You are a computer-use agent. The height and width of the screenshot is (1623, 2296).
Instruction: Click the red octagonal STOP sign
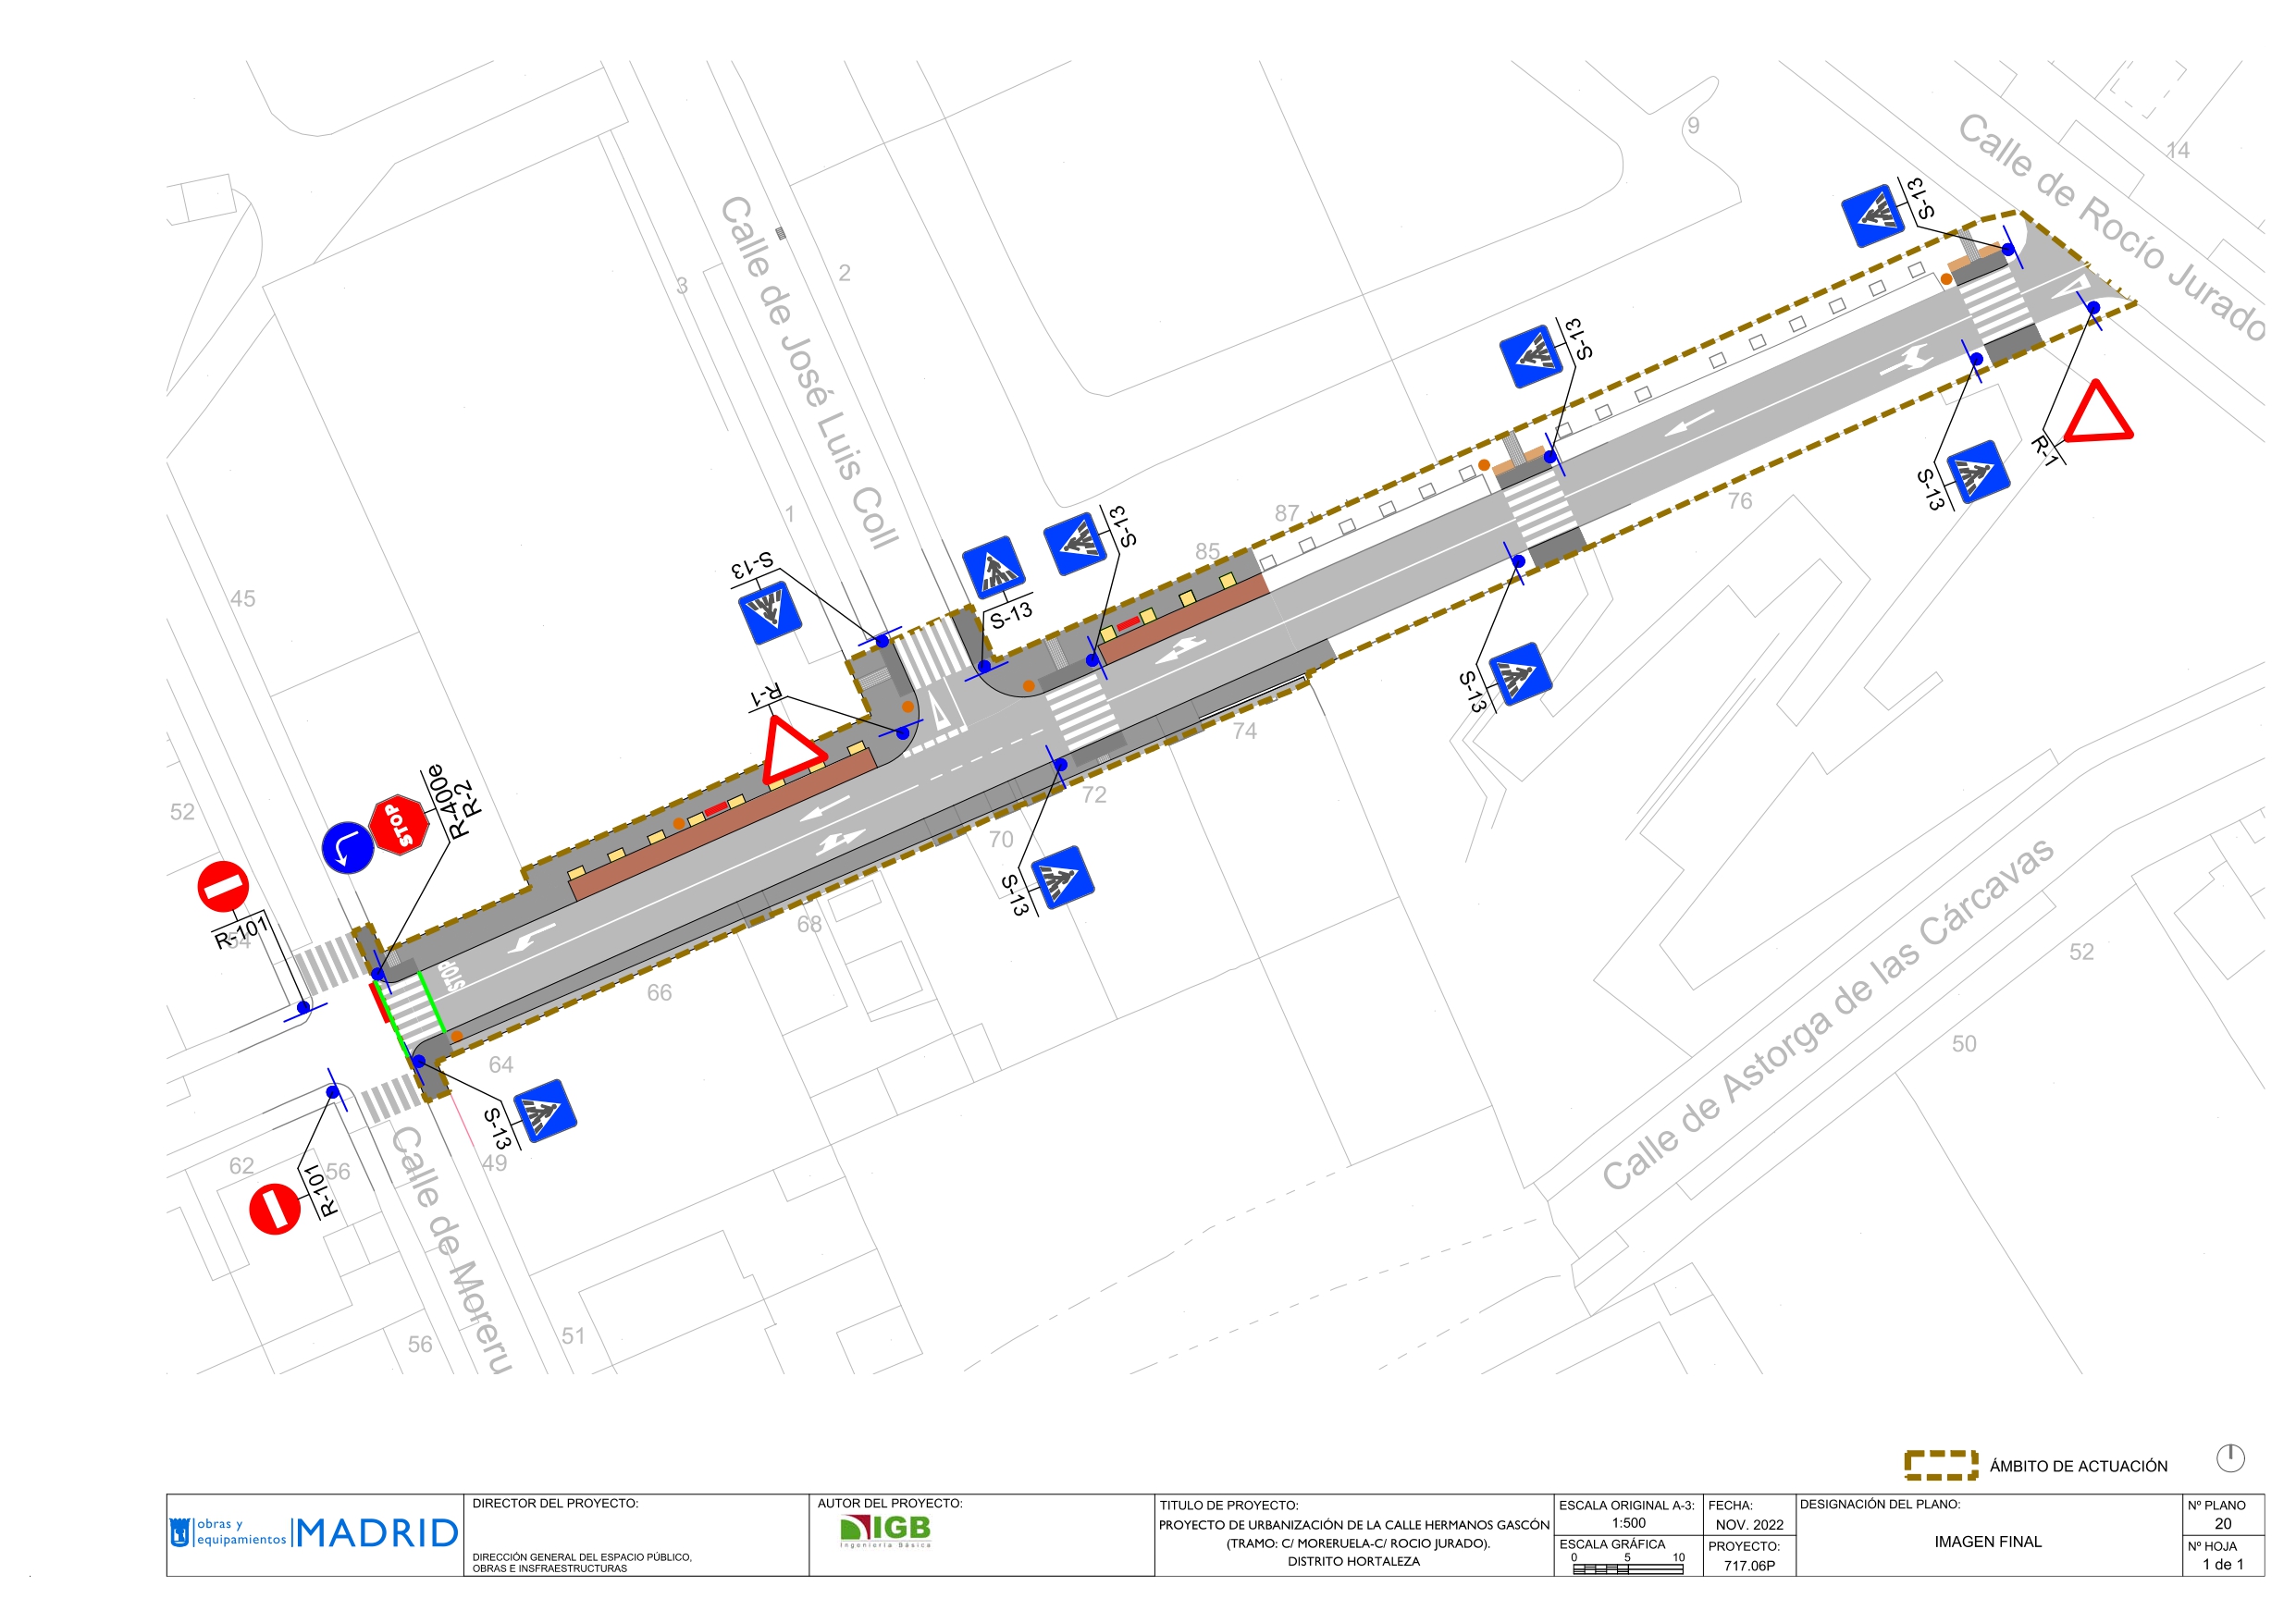(x=399, y=826)
